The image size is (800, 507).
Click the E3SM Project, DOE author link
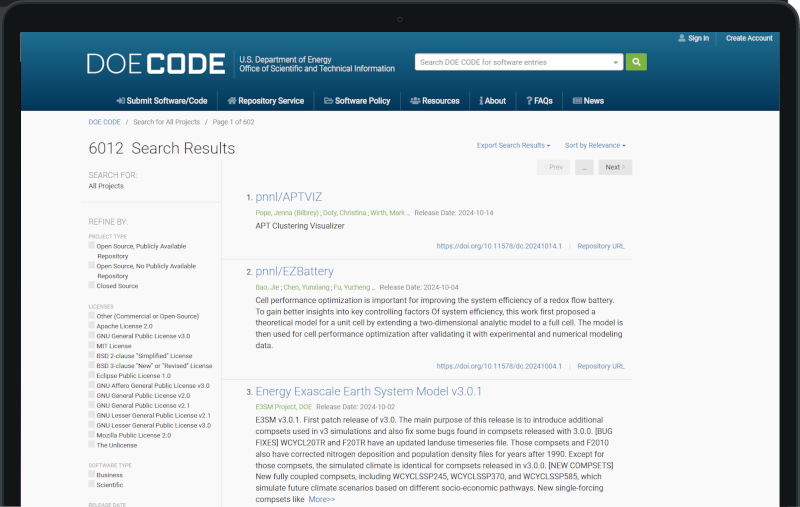coord(284,407)
